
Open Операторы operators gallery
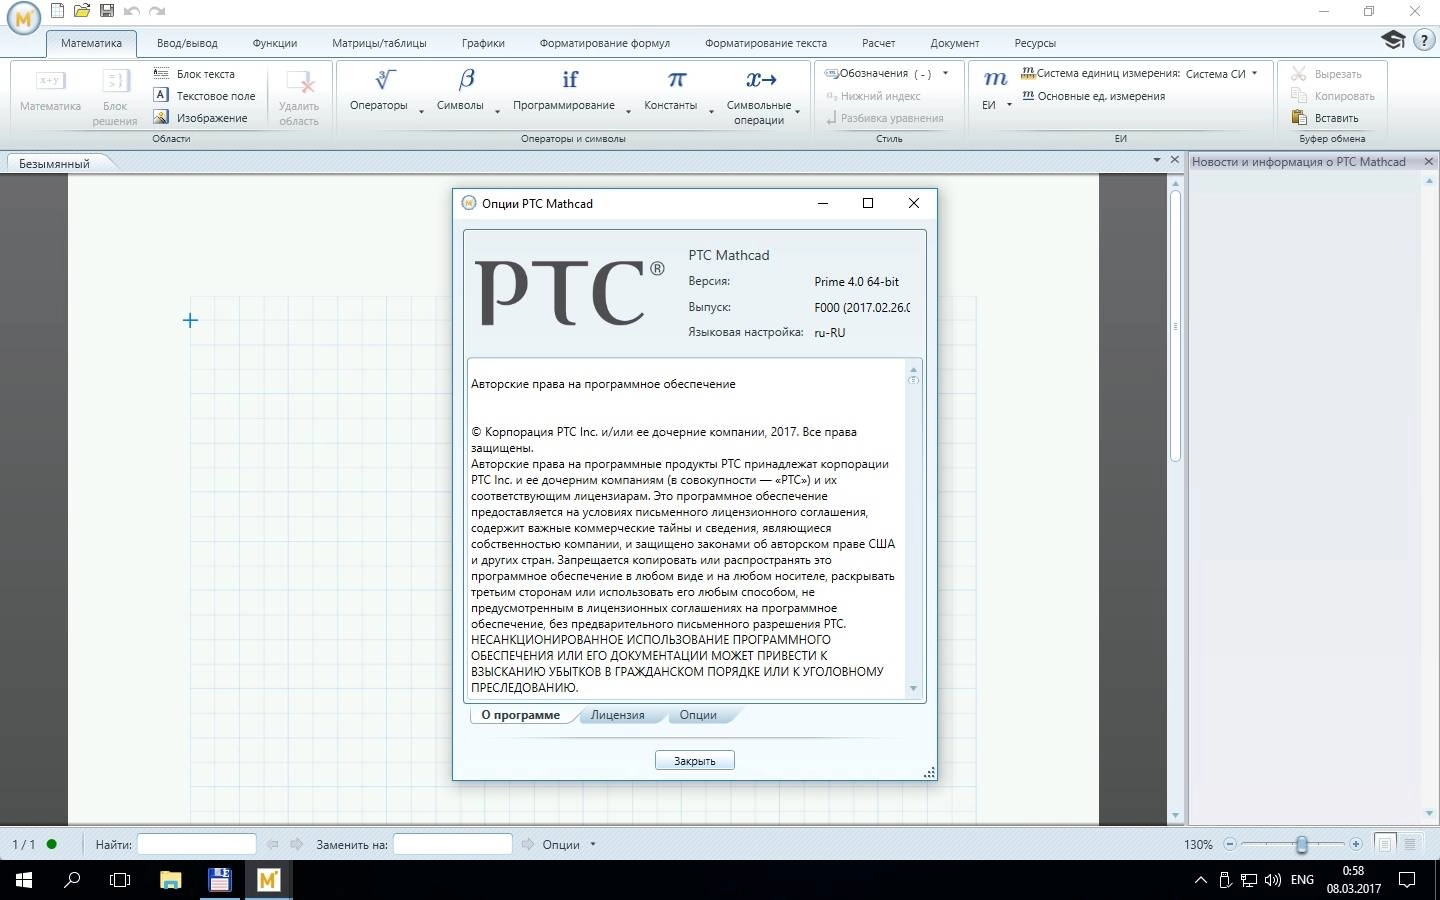point(379,91)
